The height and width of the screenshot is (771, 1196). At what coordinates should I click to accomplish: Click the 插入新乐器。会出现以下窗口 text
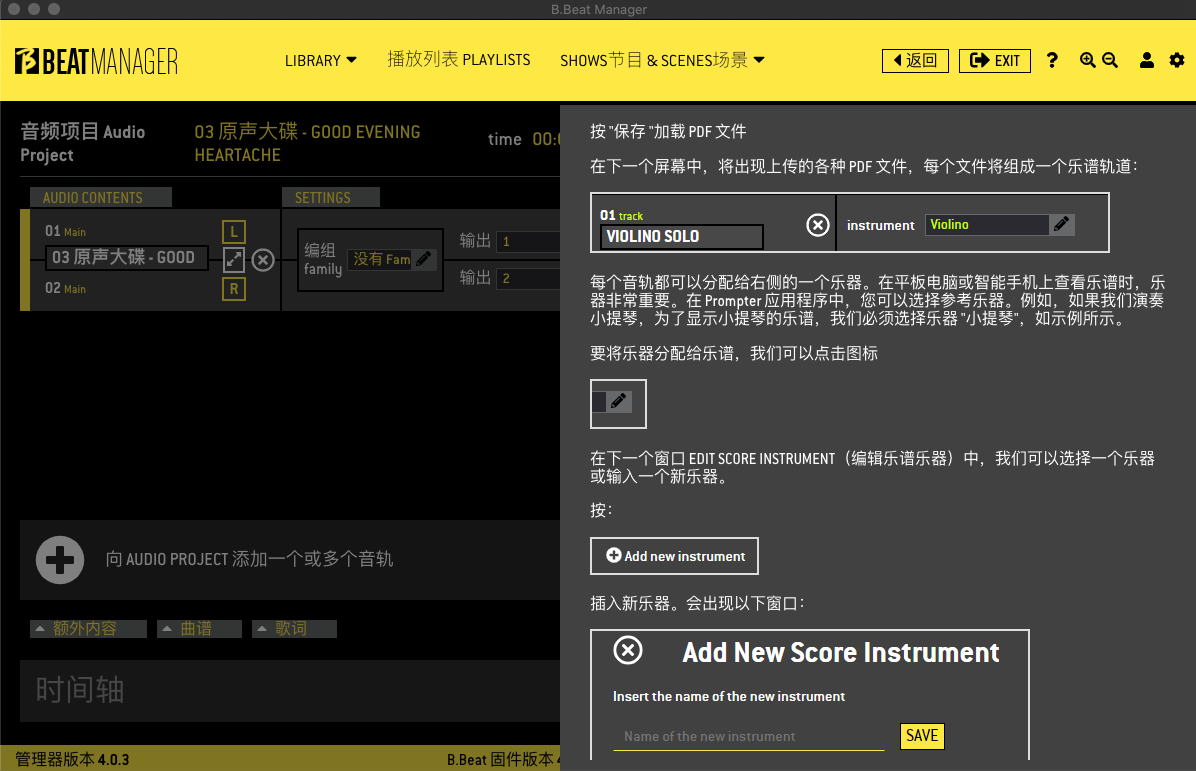tap(697, 603)
